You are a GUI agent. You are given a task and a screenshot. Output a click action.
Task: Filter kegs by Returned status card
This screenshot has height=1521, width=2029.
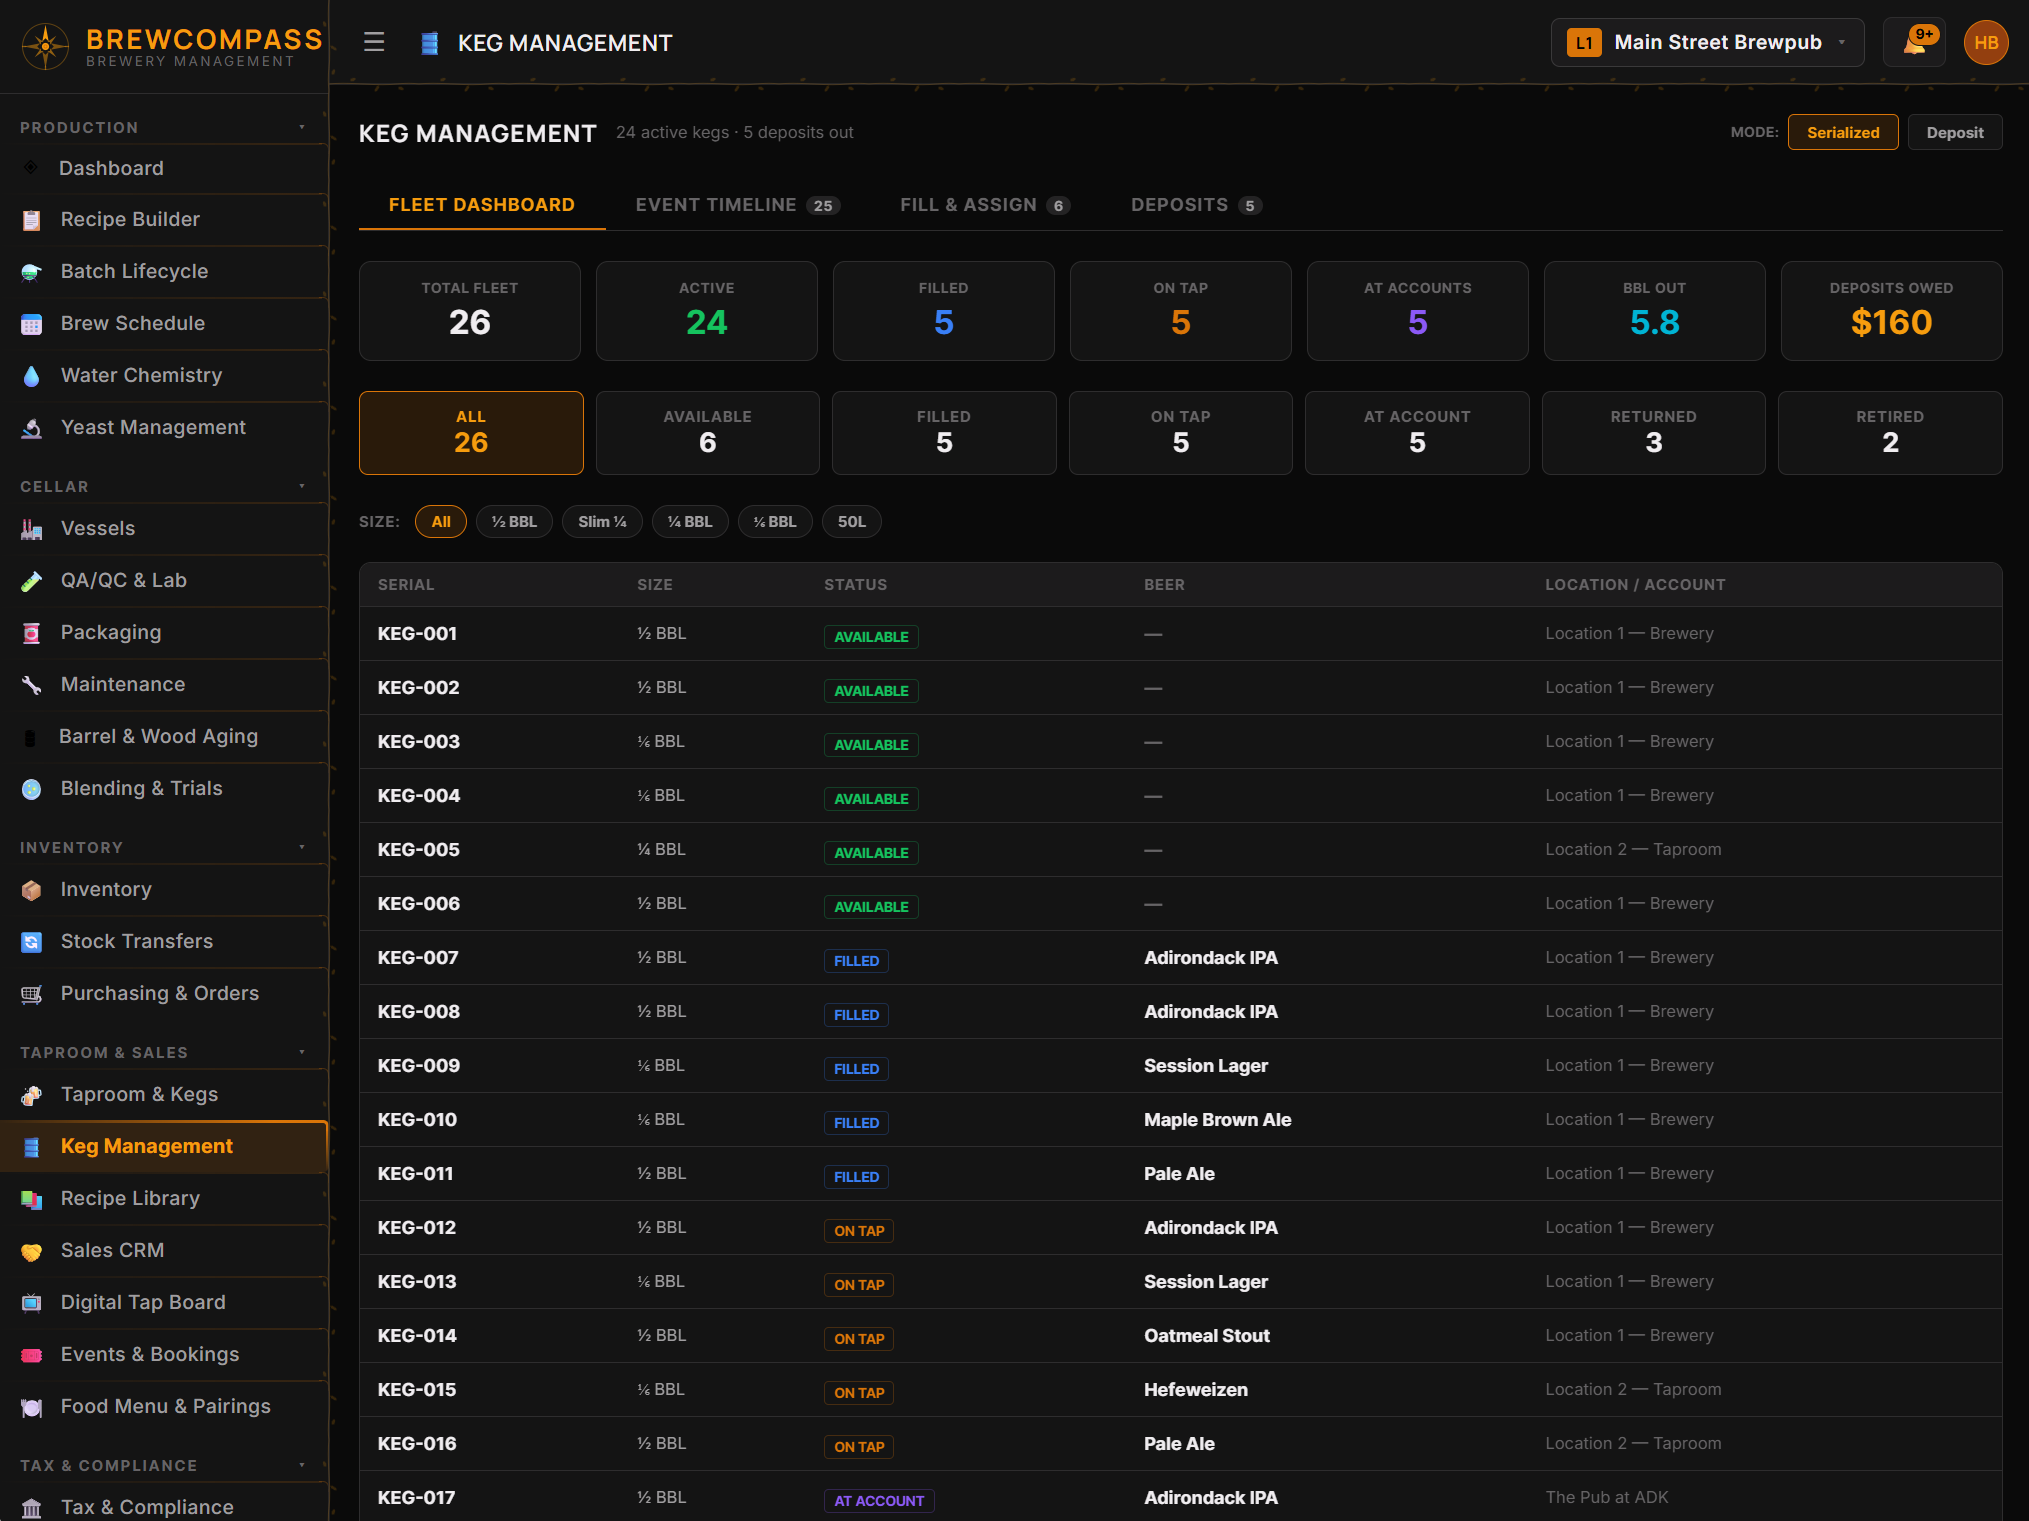[x=1653, y=432]
